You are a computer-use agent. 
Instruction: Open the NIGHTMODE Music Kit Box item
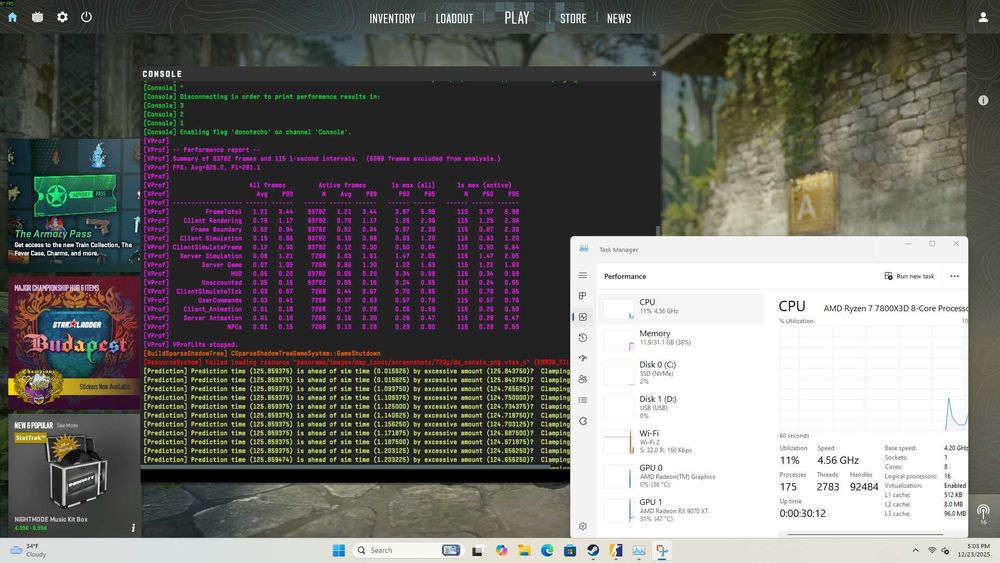coord(74,475)
